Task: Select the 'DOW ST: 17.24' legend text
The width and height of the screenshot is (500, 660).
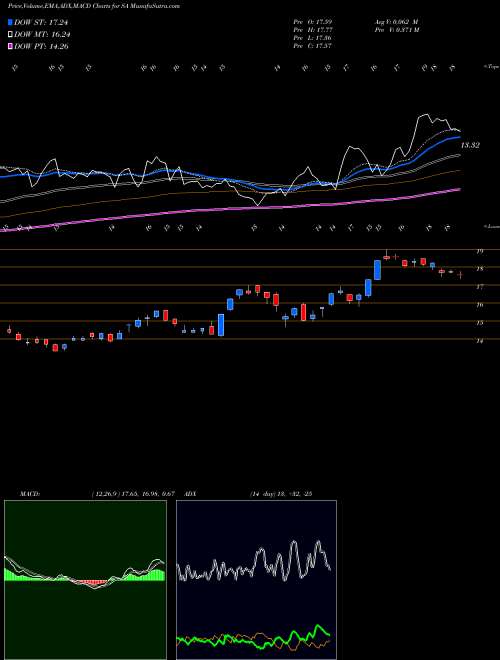Action: (41, 22)
